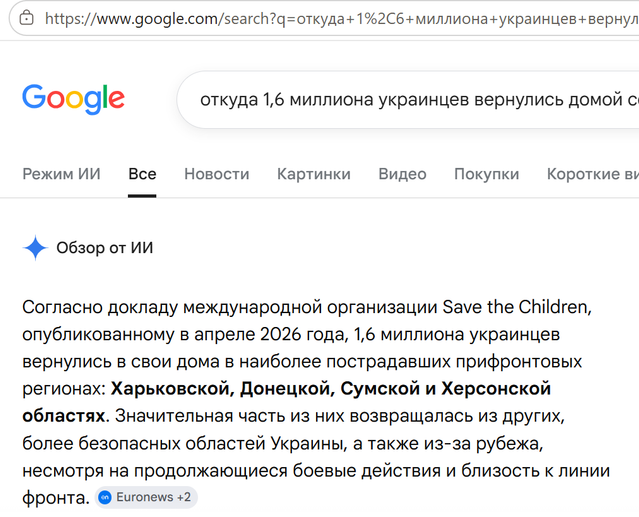Open the Покупки tab
639x517 pixels.
[487, 174]
